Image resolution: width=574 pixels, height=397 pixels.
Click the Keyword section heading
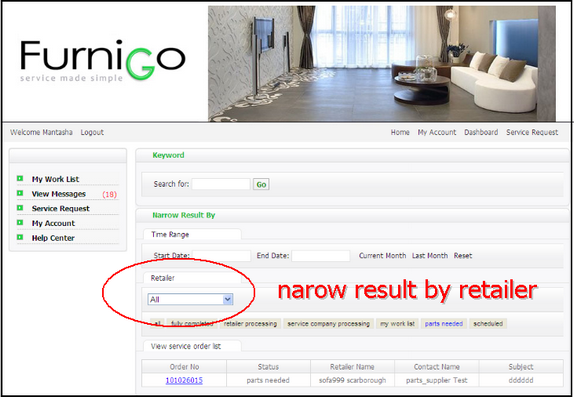coord(168,155)
